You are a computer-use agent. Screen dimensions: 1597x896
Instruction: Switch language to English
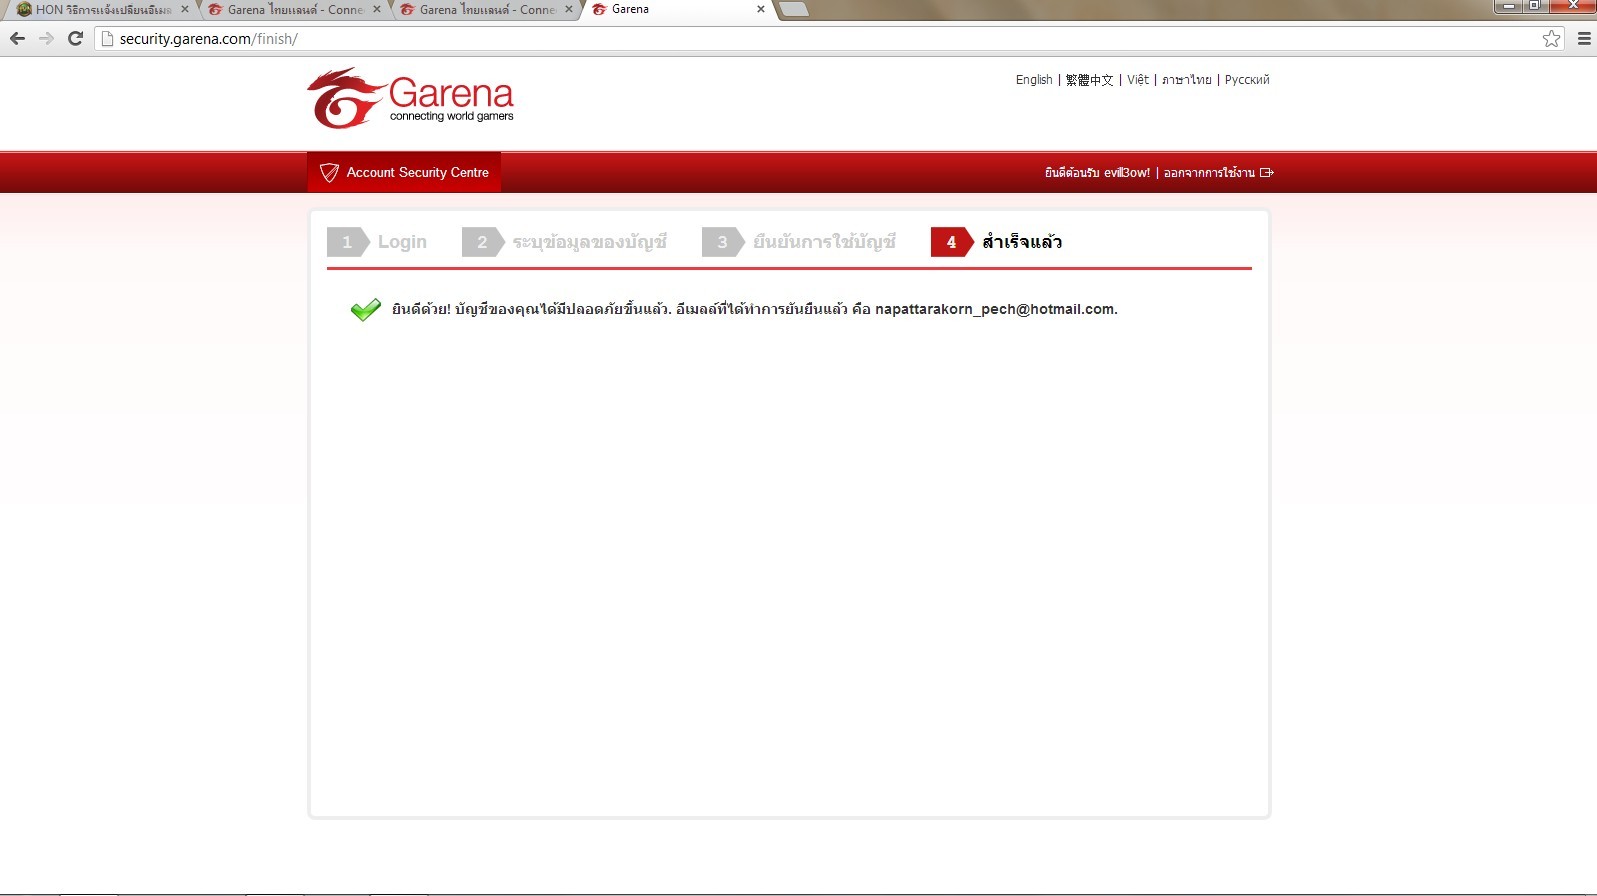click(1034, 80)
